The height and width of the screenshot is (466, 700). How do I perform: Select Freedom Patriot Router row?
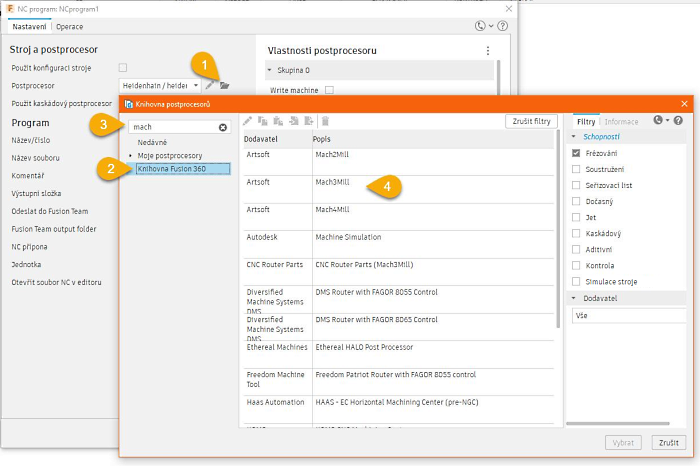pos(398,382)
